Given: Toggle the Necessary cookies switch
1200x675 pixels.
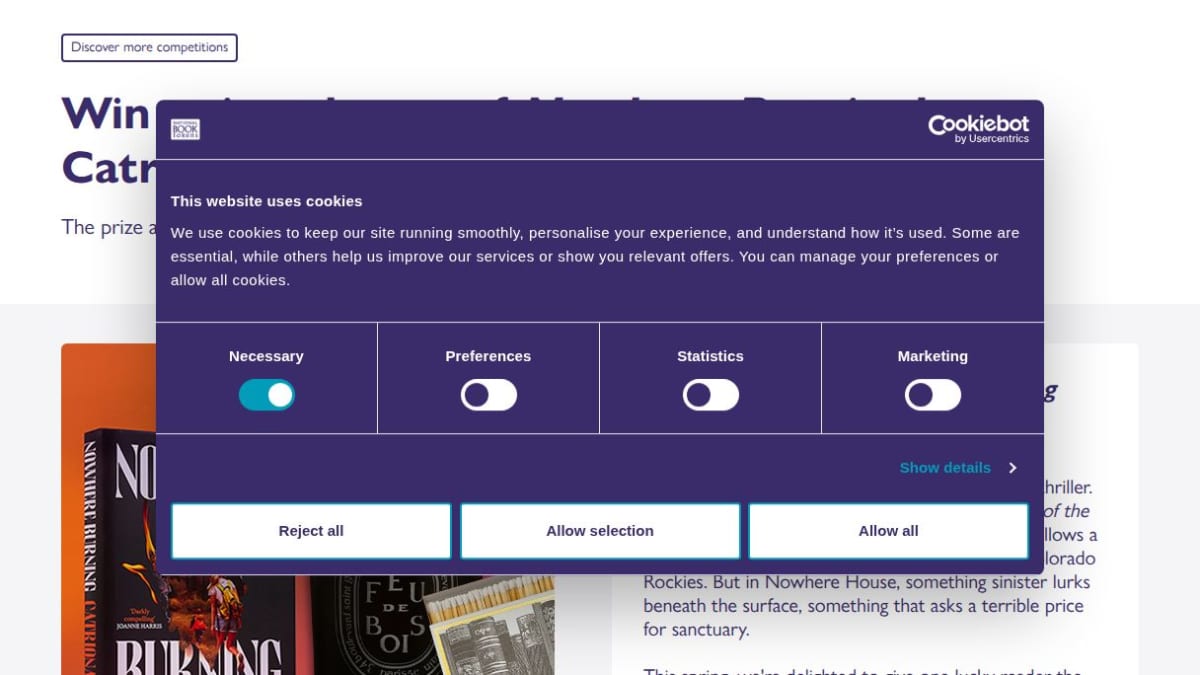Looking at the screenshot, I should (267, 395).
